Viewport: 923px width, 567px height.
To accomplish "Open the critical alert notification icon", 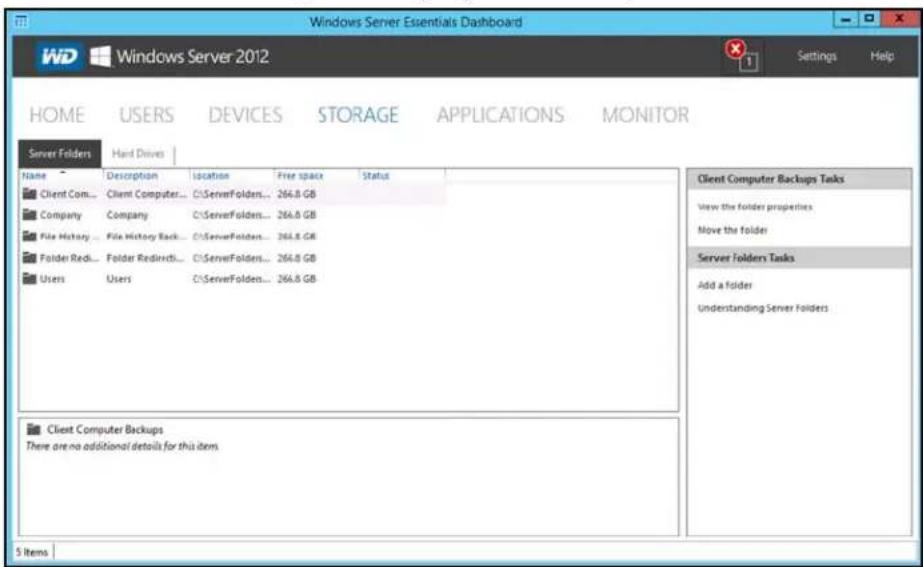I will [741, 56].
